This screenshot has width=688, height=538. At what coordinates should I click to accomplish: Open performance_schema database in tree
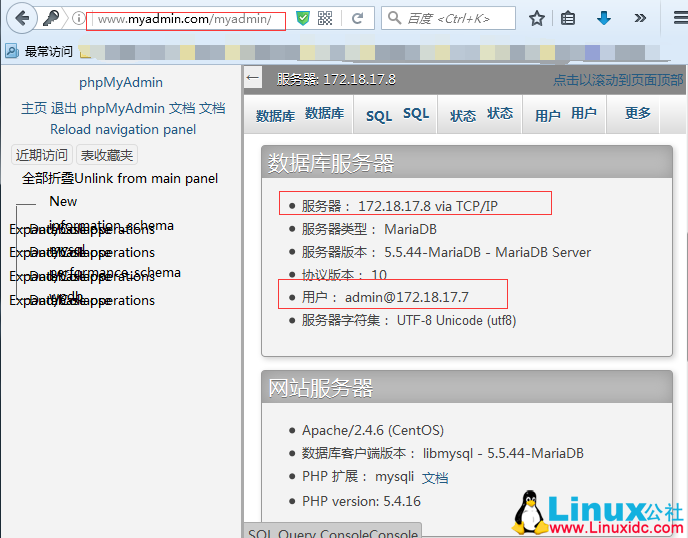(x=115, y=272)
